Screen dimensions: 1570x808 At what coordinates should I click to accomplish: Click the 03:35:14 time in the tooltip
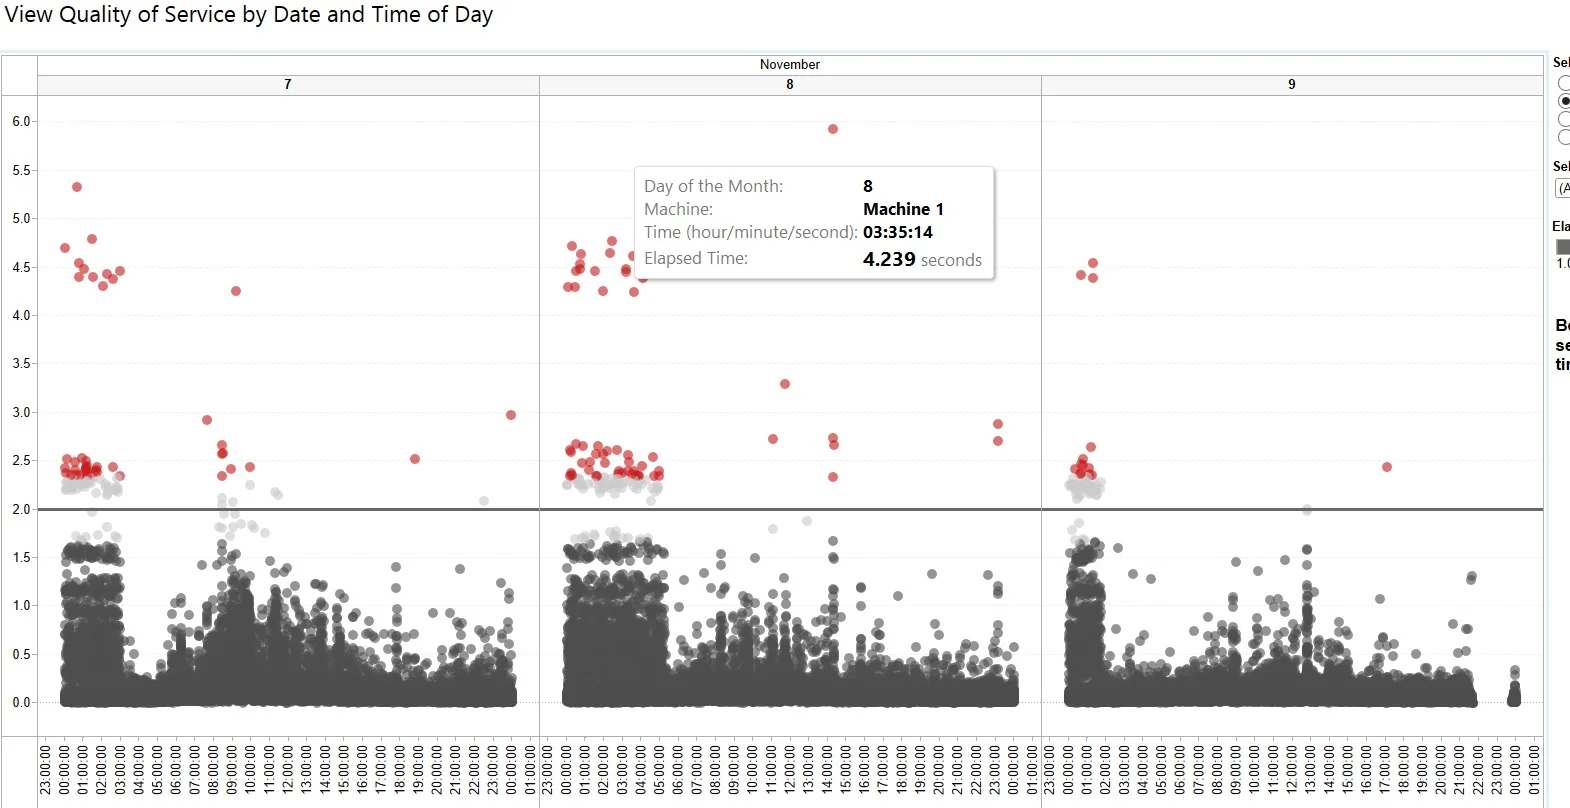pyautogui.click(x=898, y=232)
